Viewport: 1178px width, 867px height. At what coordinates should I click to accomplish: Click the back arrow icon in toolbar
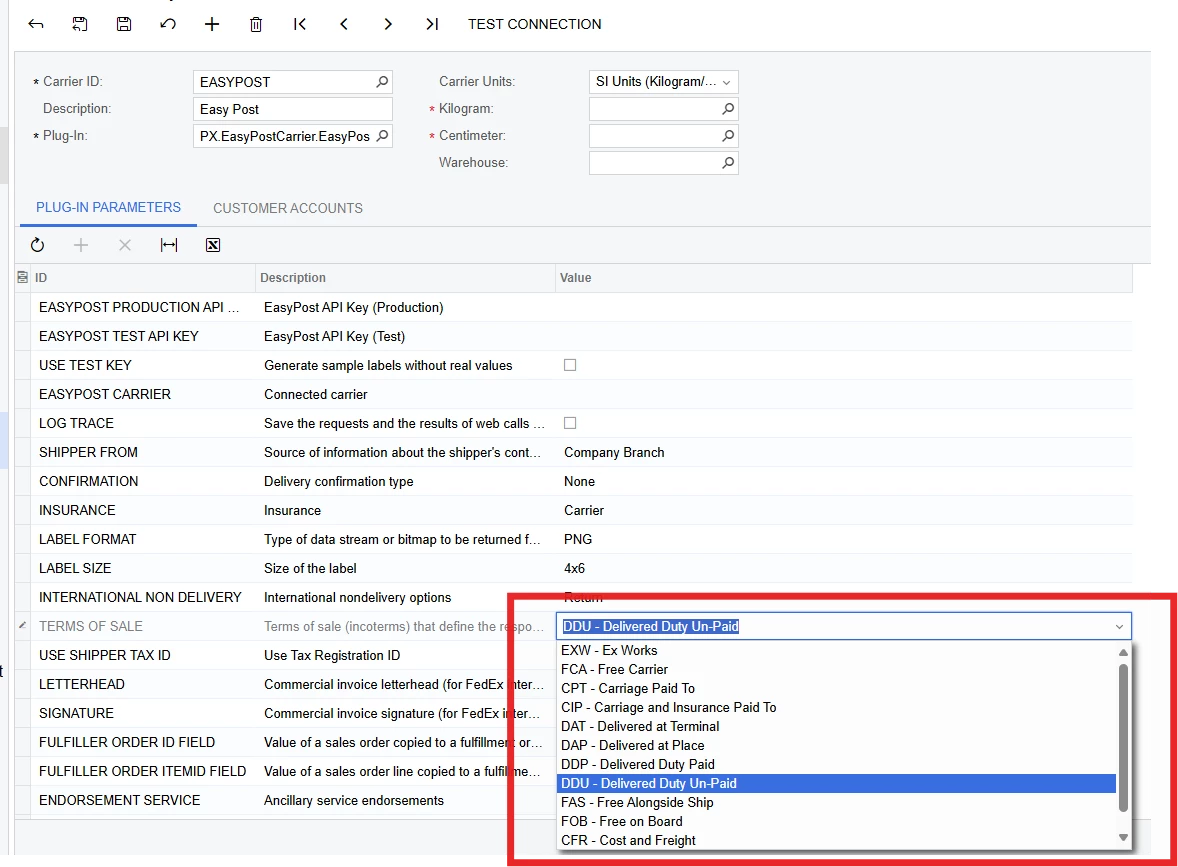(x=35, y=24)
